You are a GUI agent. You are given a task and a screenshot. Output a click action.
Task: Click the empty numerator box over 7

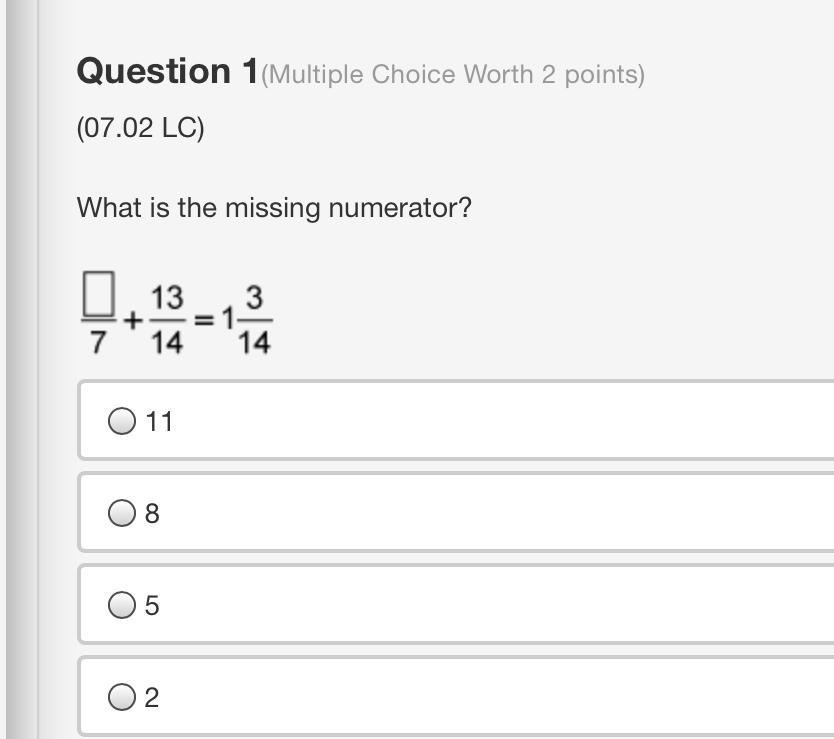point(99,294)
